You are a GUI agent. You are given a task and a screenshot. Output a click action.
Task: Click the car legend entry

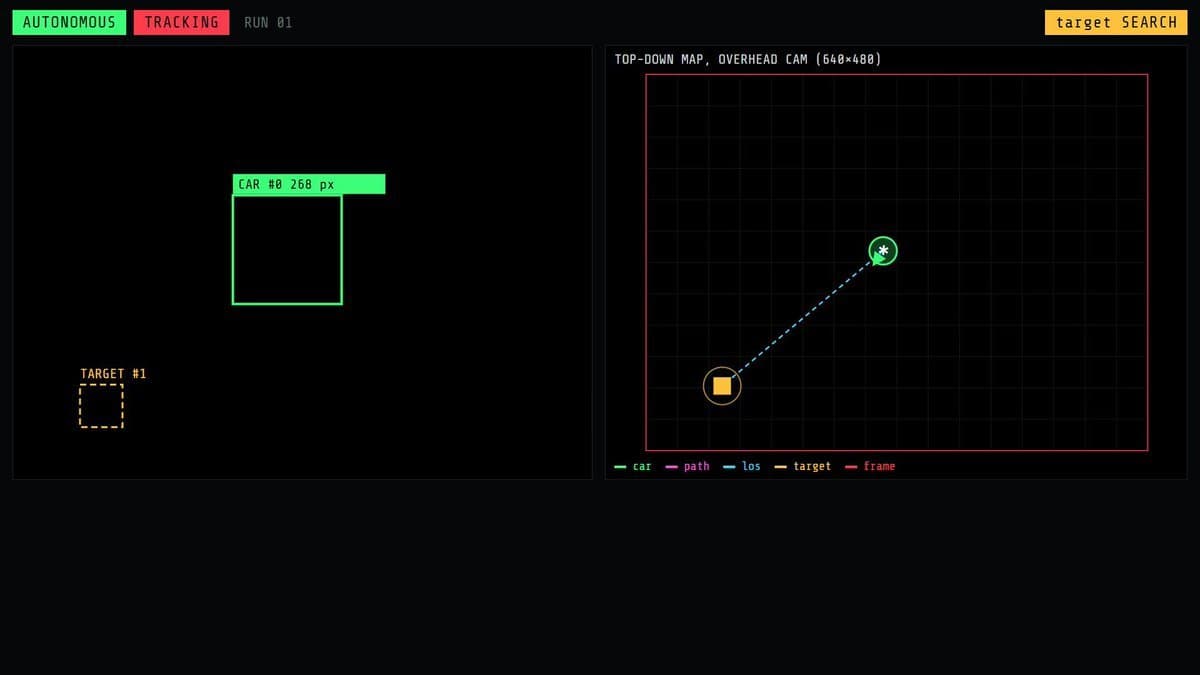(x=633, y=466)
